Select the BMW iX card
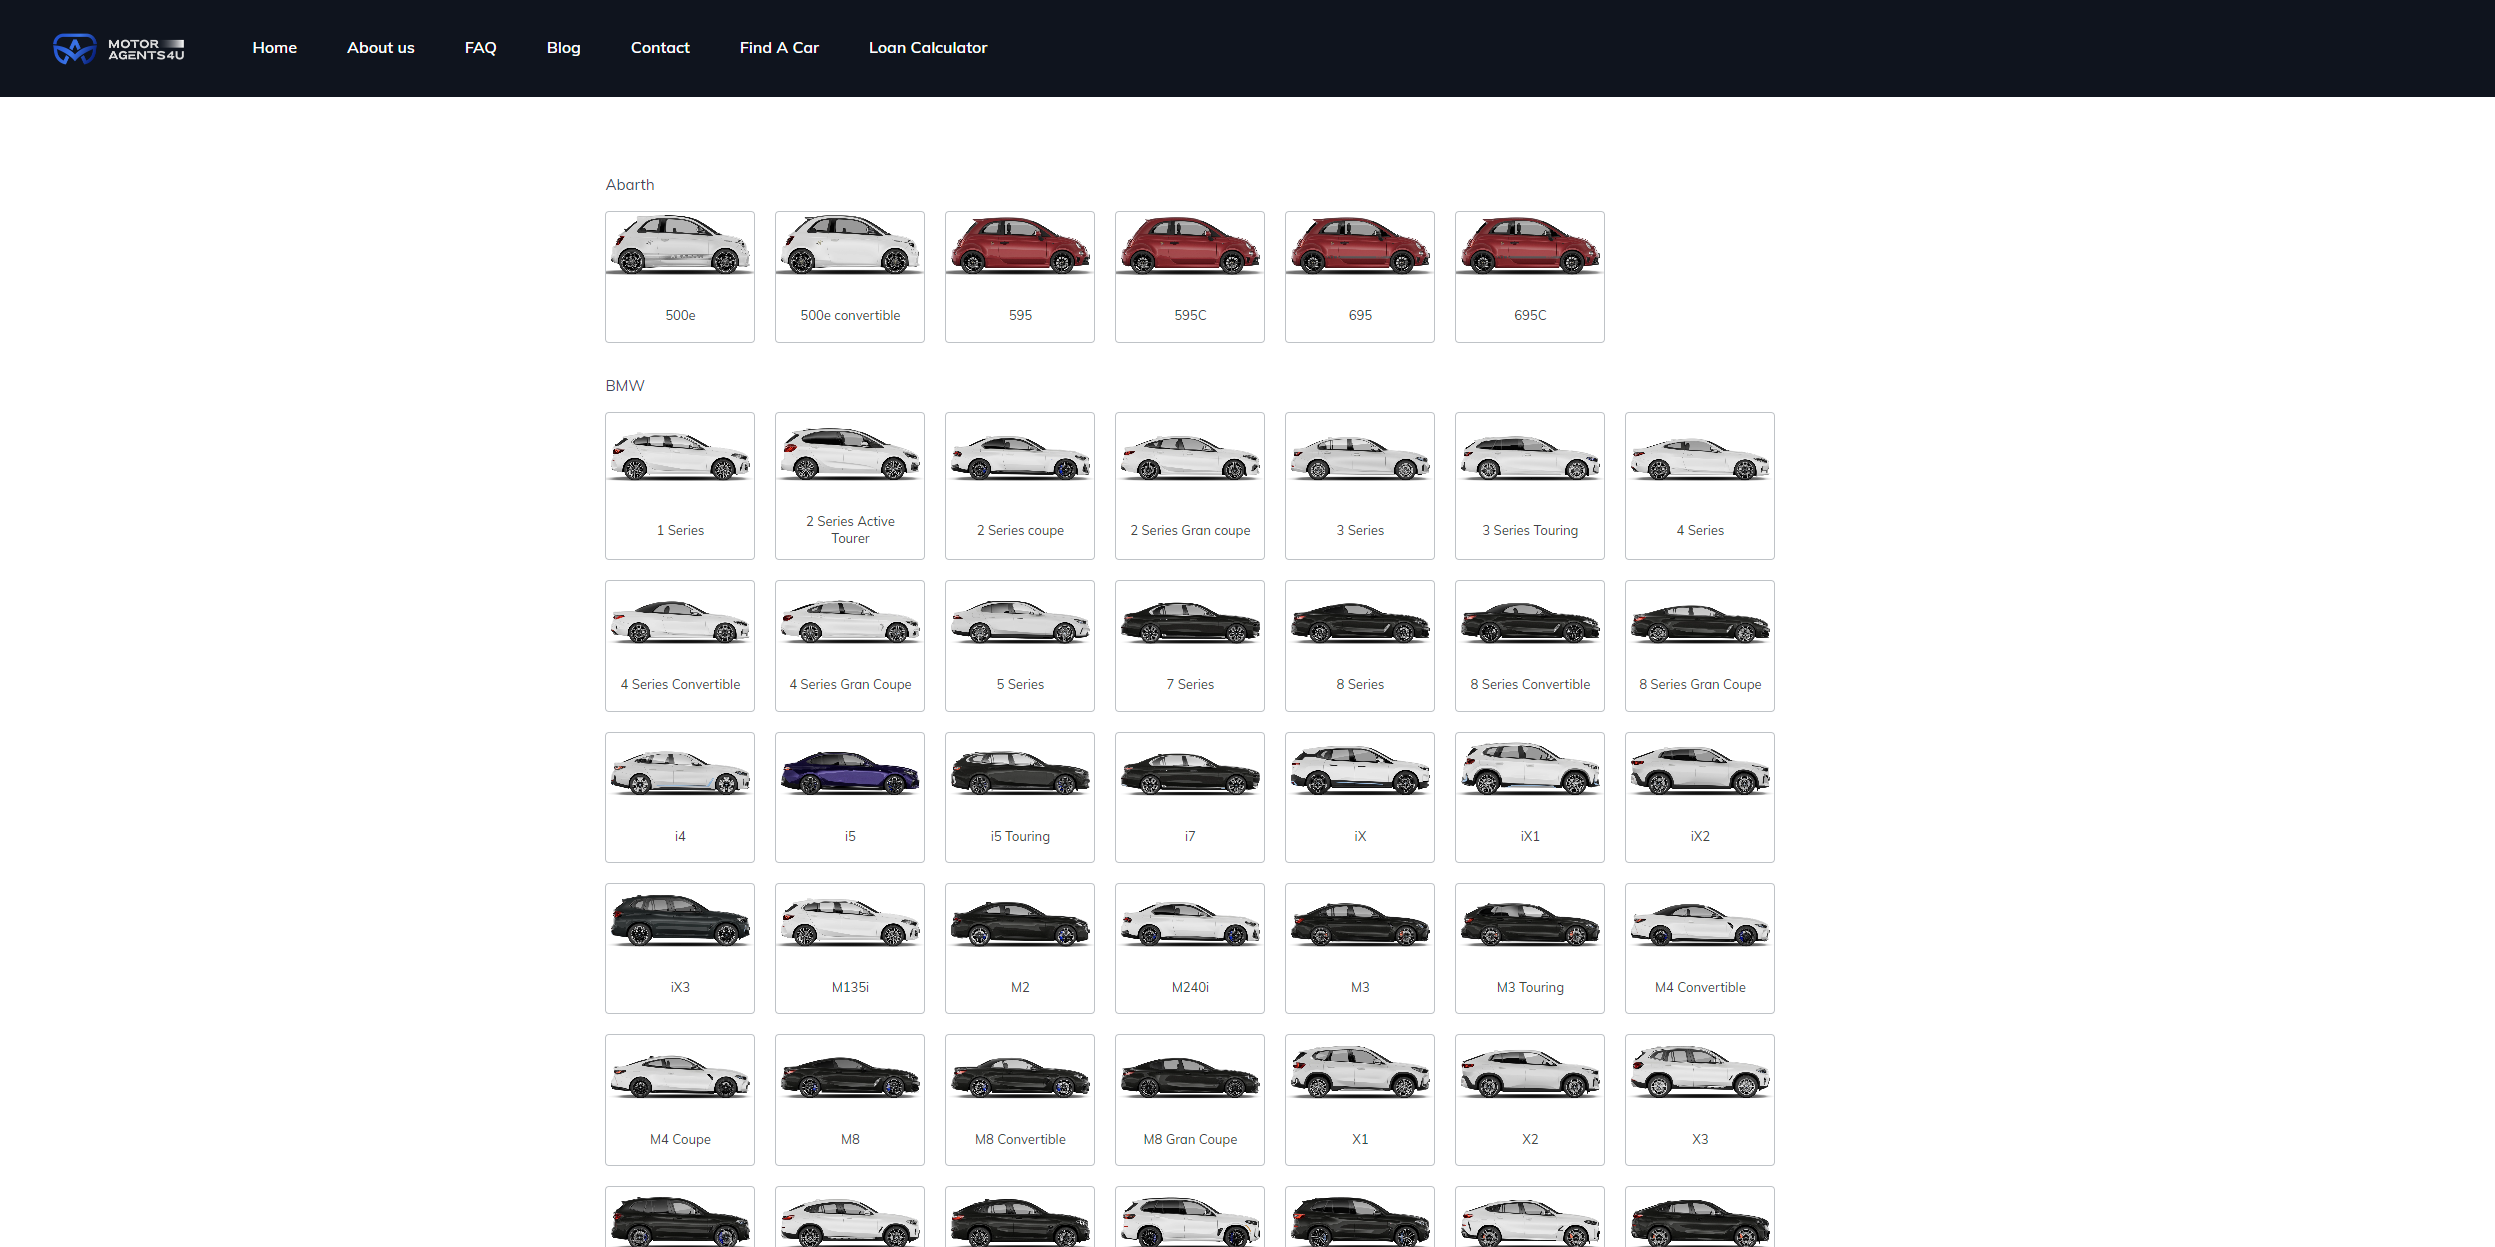Viewport: 2495px width, 1247px height. tap(1360, 797)
